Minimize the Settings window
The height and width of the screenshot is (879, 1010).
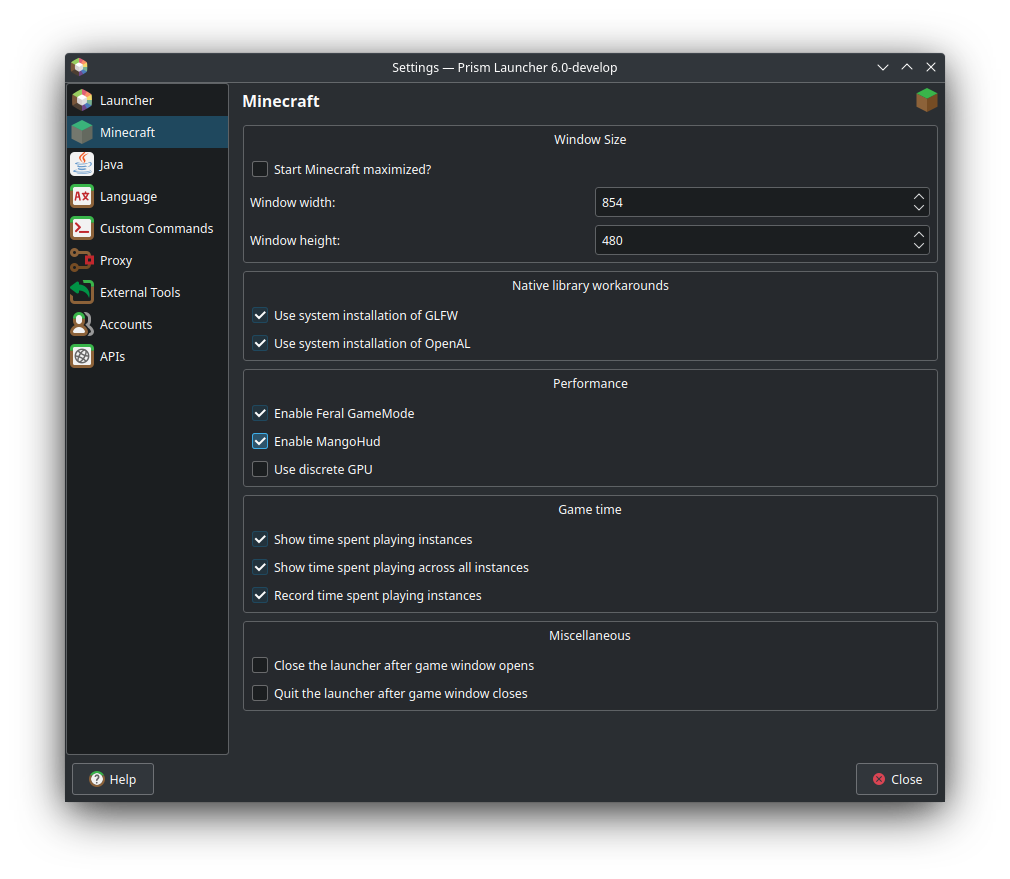[882, 67]
